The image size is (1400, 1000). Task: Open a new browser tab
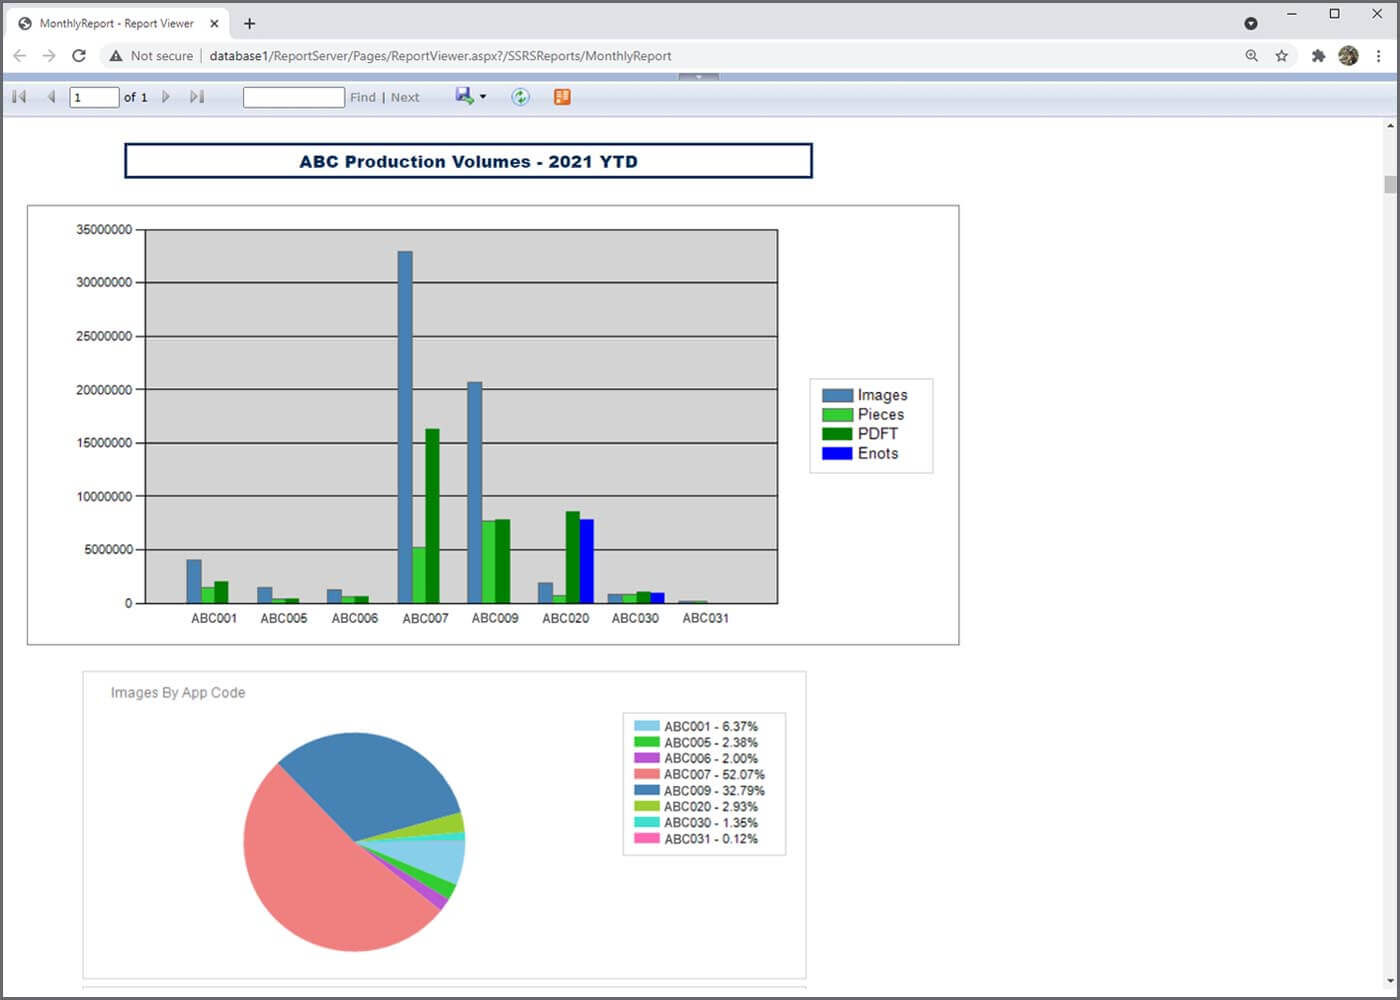point(249,22)
